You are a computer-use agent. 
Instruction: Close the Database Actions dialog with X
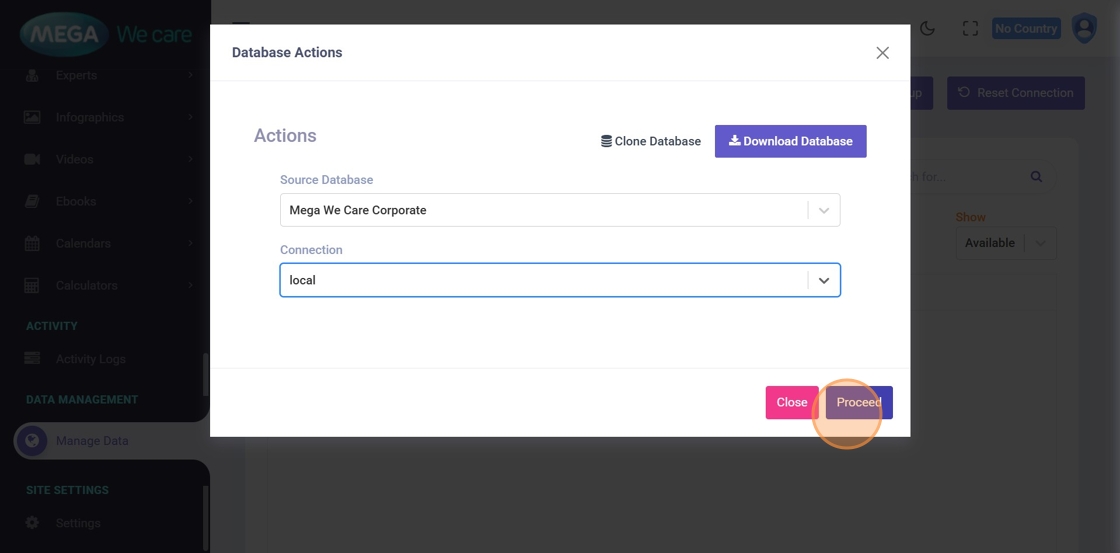(882, 53)
